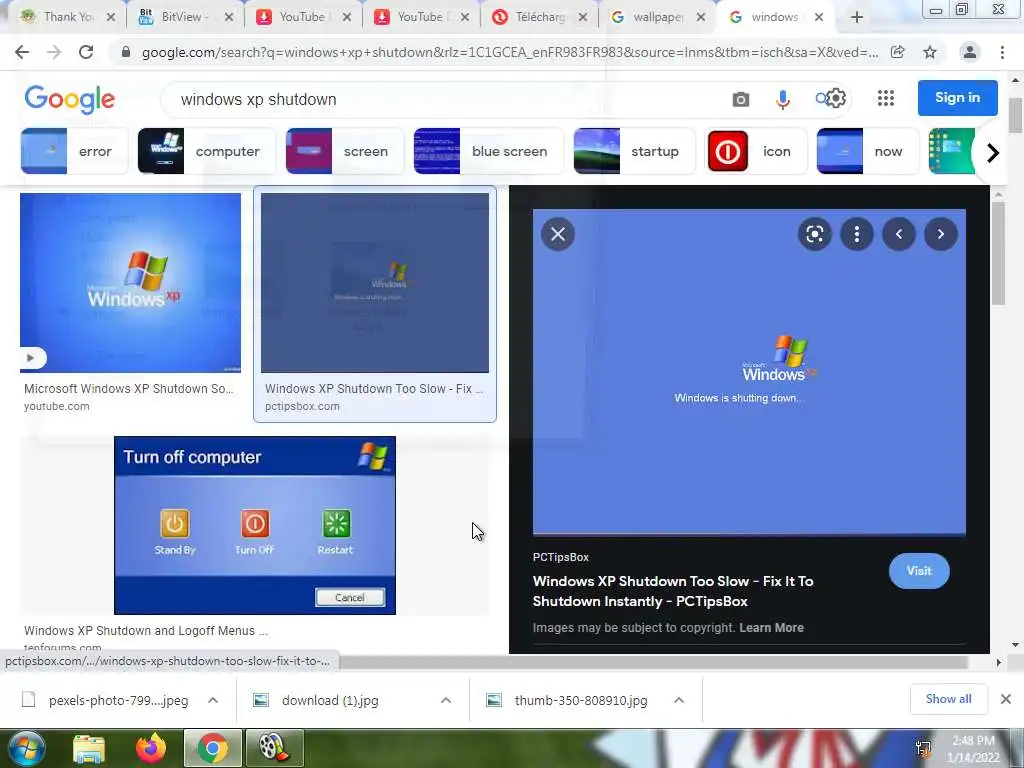The height and width of the screenshot is (768, 1024).
Task: Open the Learn More copyright link
Action: pyautogui.click(x=771, y=628)
